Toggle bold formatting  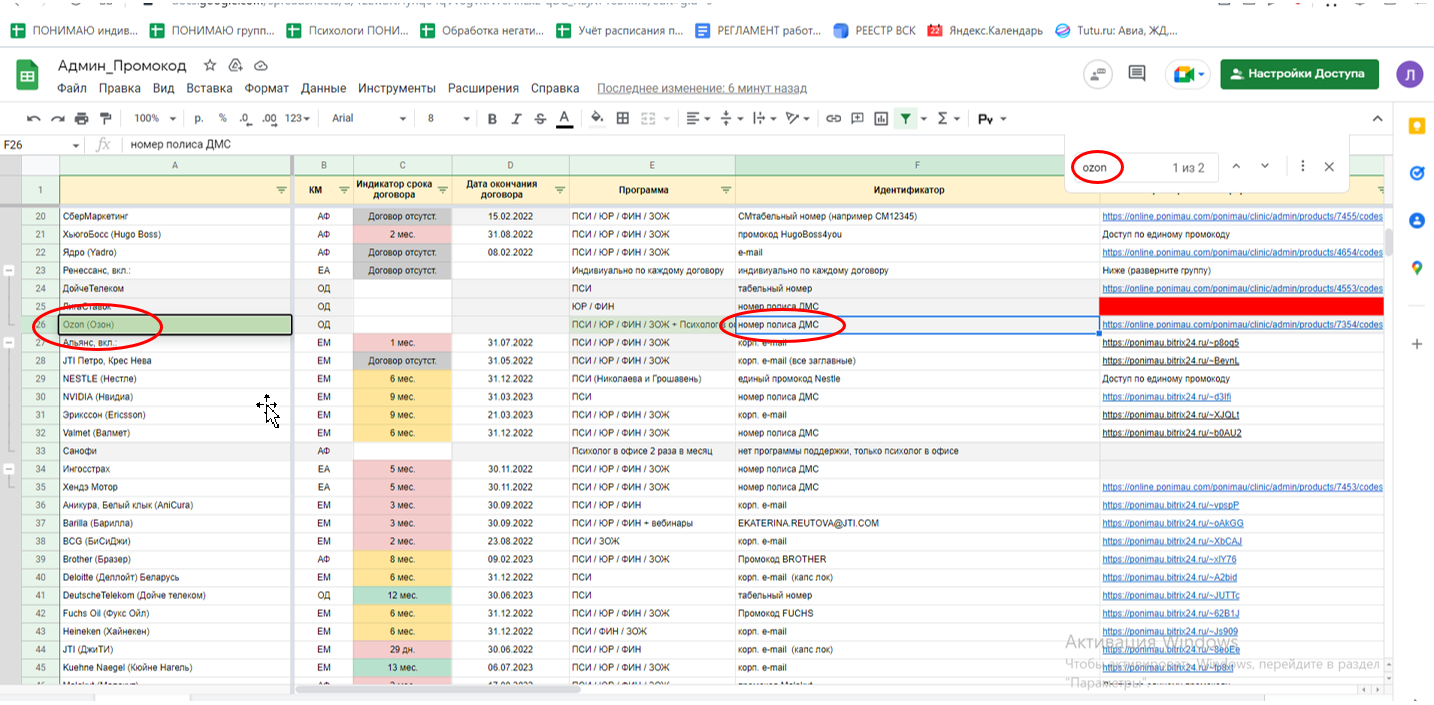pyautogui.click(x=492, y=119)
